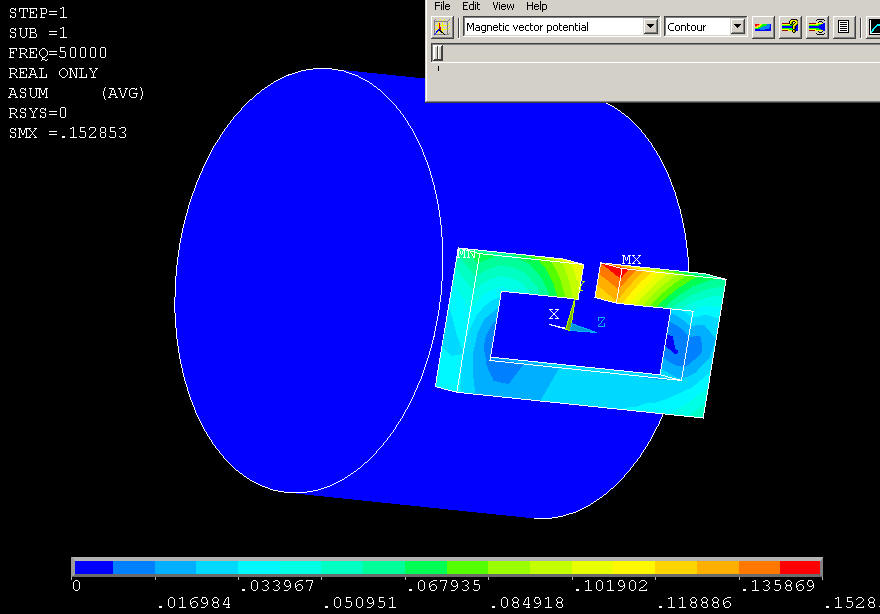Image resolution: width=880 pixels, height=614 pixels.
Task: Click the result slider handle
Action: click(437, 52)
